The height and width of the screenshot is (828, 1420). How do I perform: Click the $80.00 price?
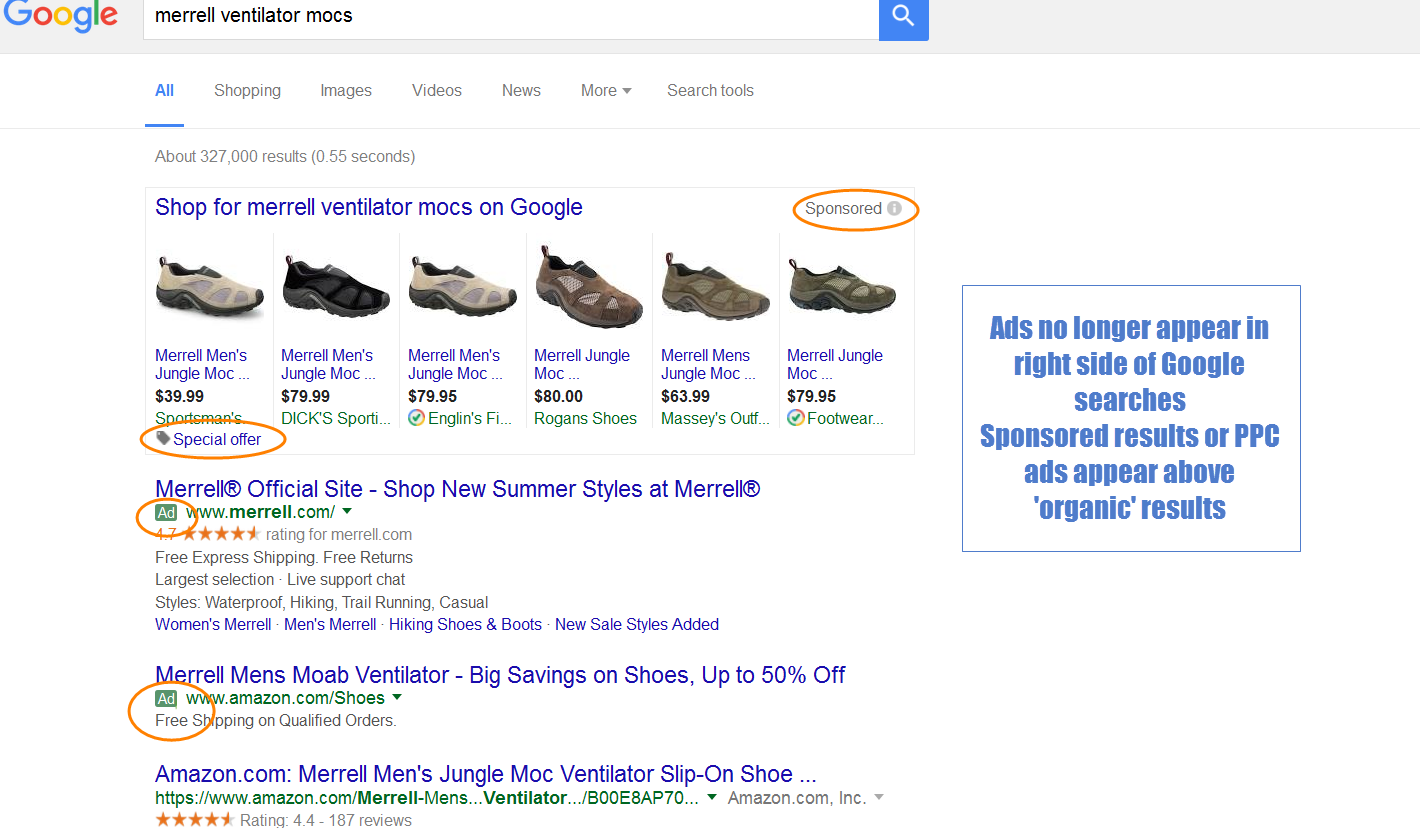coord(558,396)
